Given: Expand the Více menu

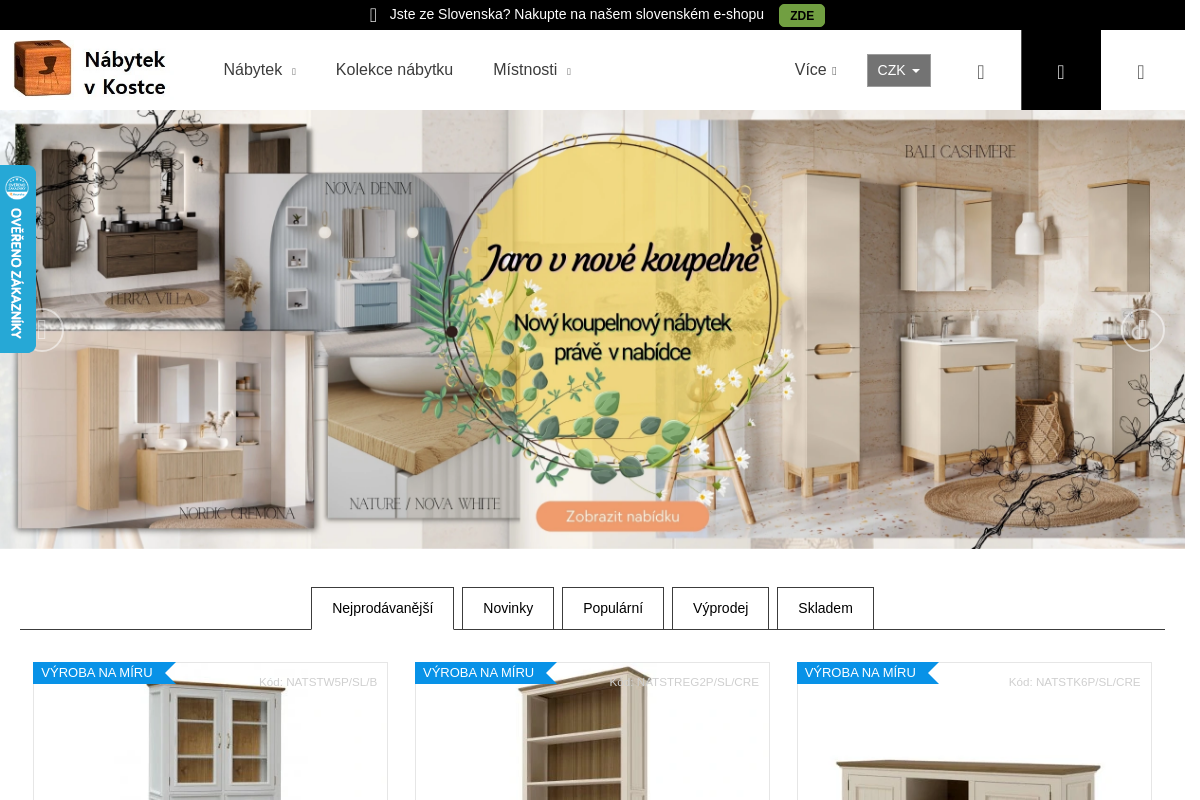Looking at the screenshot, I should coord(815,70).
